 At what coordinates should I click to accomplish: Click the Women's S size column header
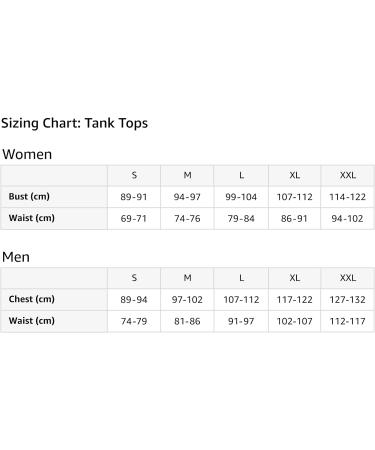pyautogui.click(x=134, y=175)
